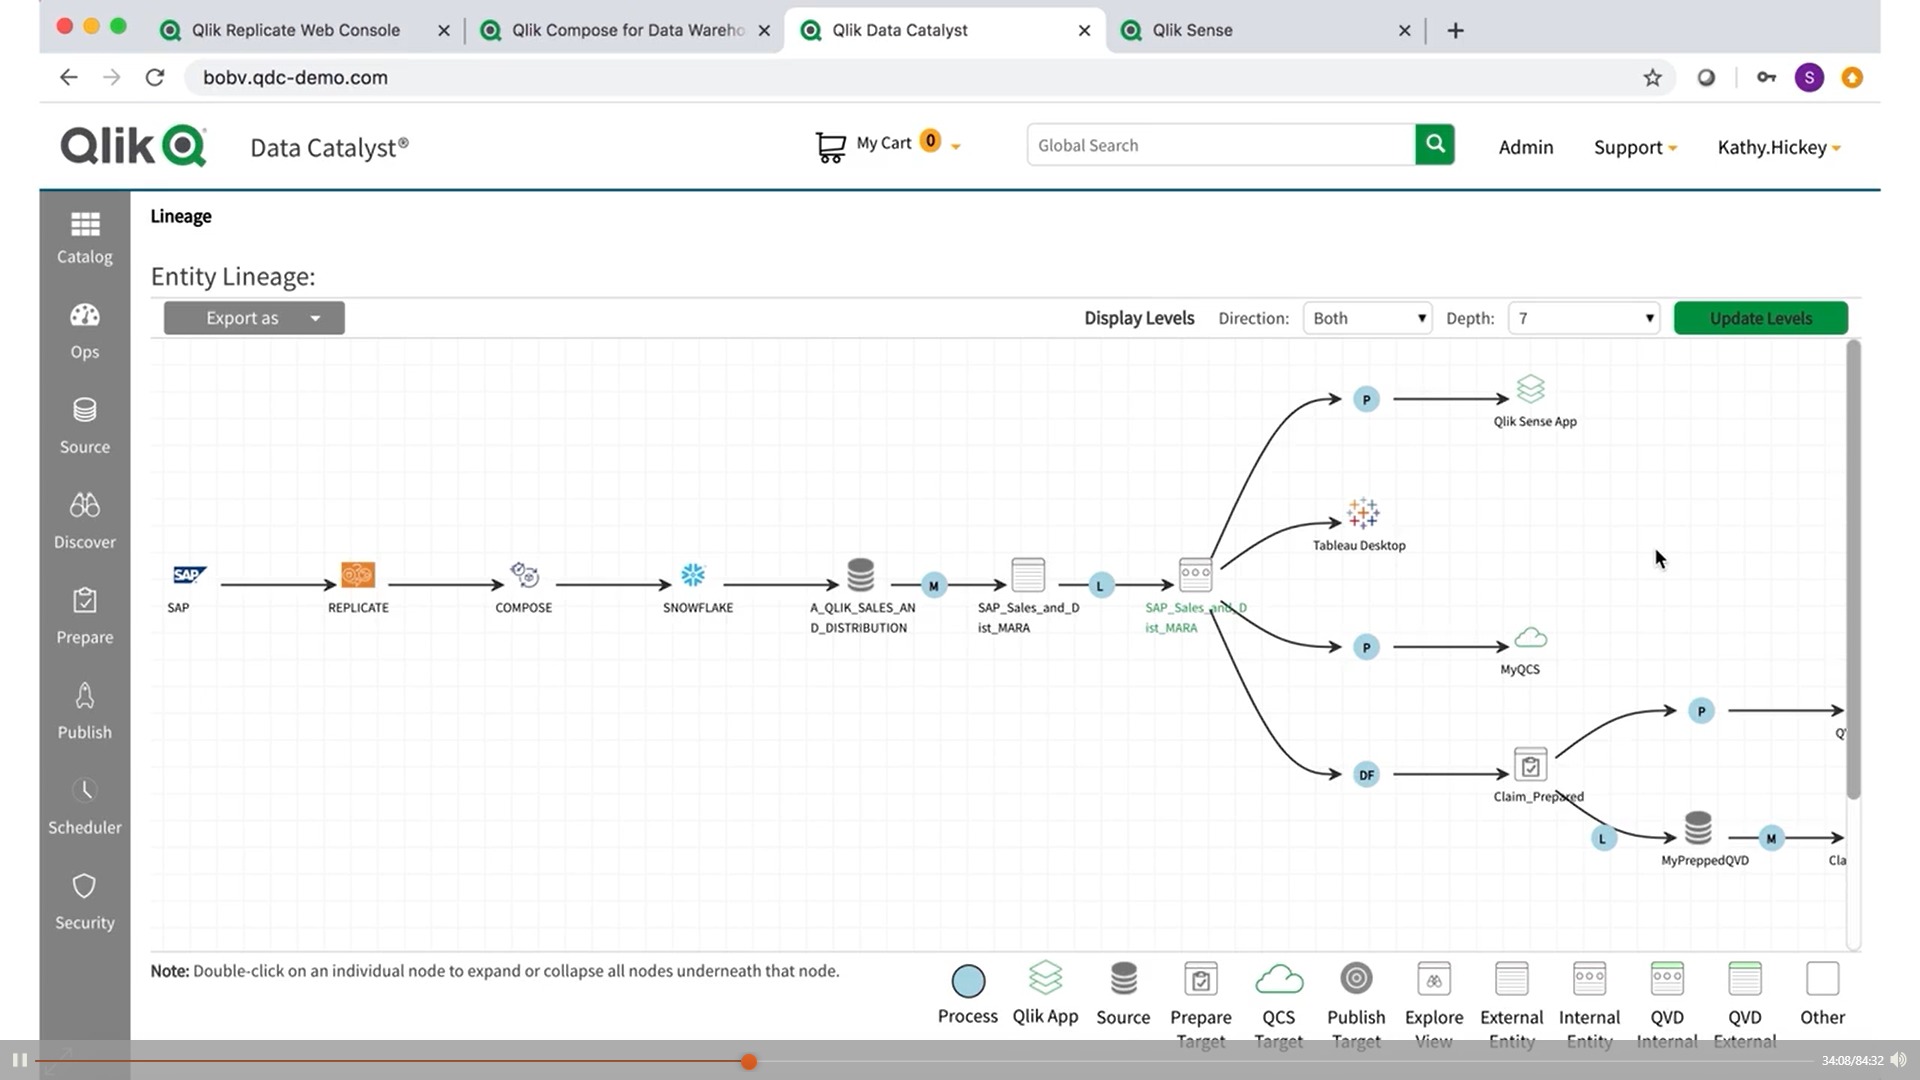Open the Support menu

(1635, 146)
